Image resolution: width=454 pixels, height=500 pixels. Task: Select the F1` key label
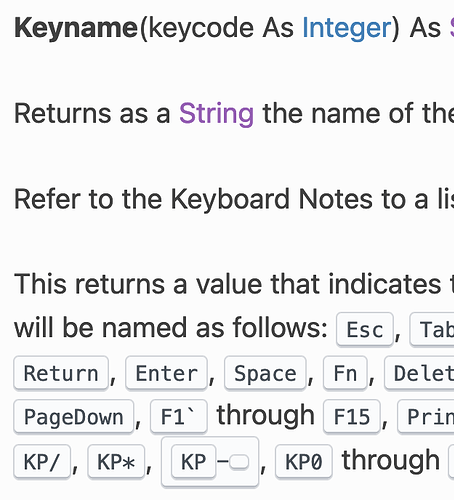[x=179, y=417]
